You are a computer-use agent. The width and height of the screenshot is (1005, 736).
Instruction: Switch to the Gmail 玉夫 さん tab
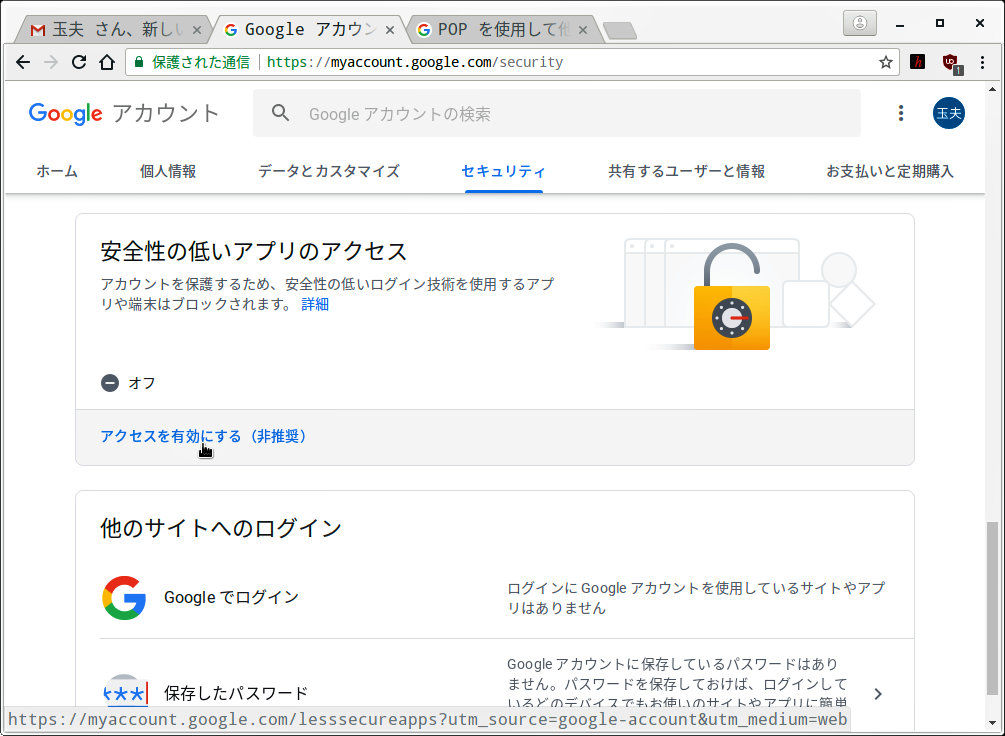click(x=114, y=30)
